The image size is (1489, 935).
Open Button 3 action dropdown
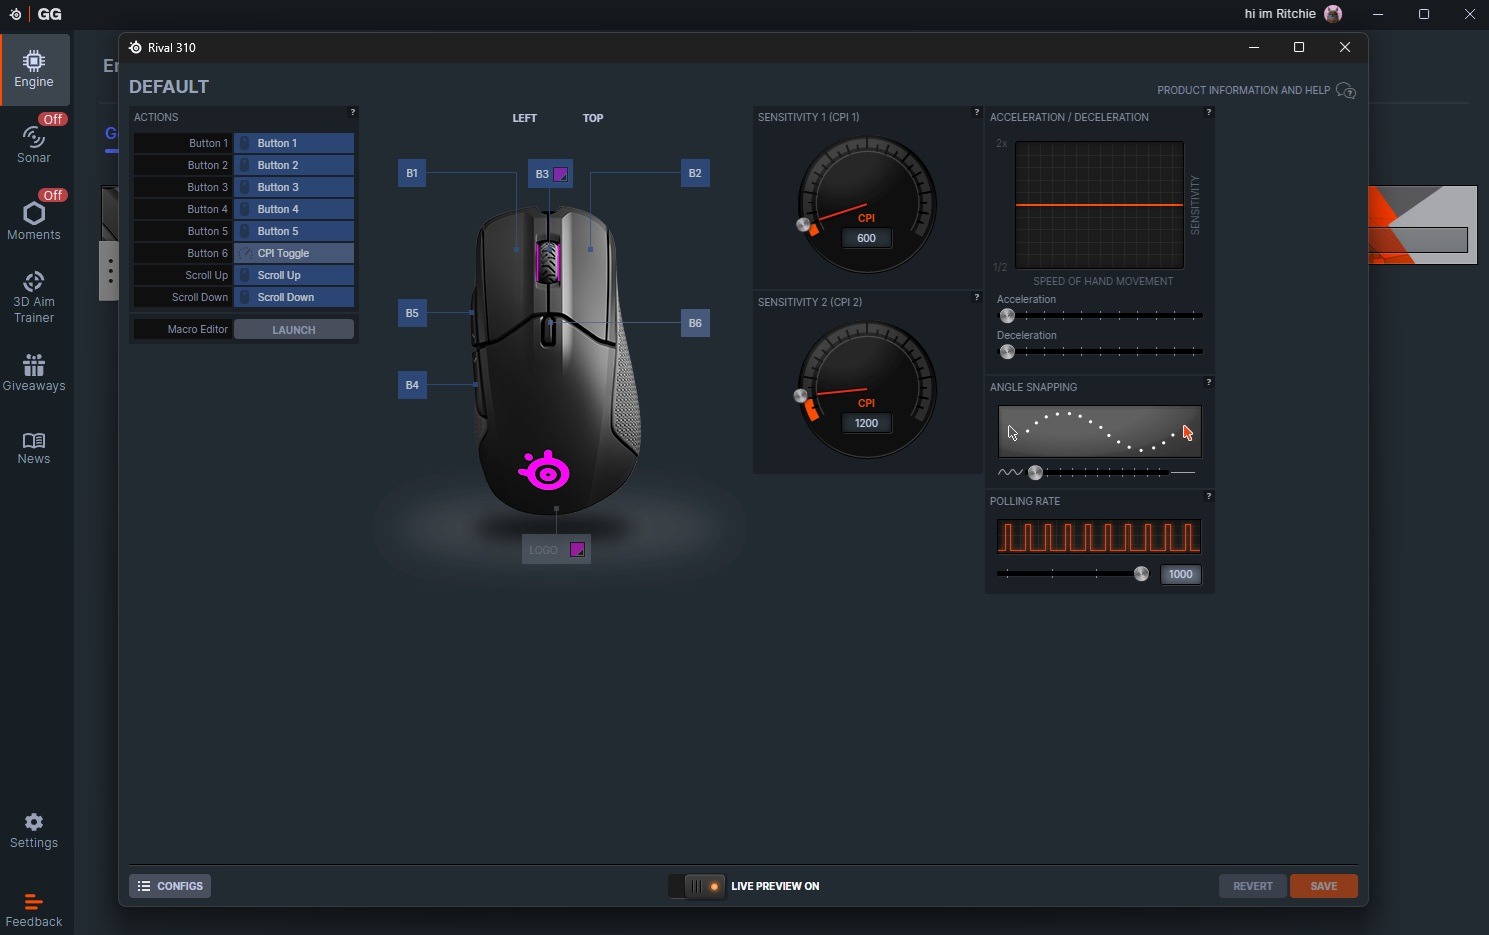[294, 187]
